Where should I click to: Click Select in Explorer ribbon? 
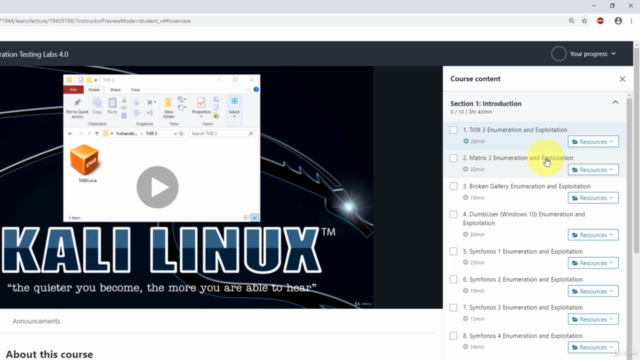click(x=234, y=107)
